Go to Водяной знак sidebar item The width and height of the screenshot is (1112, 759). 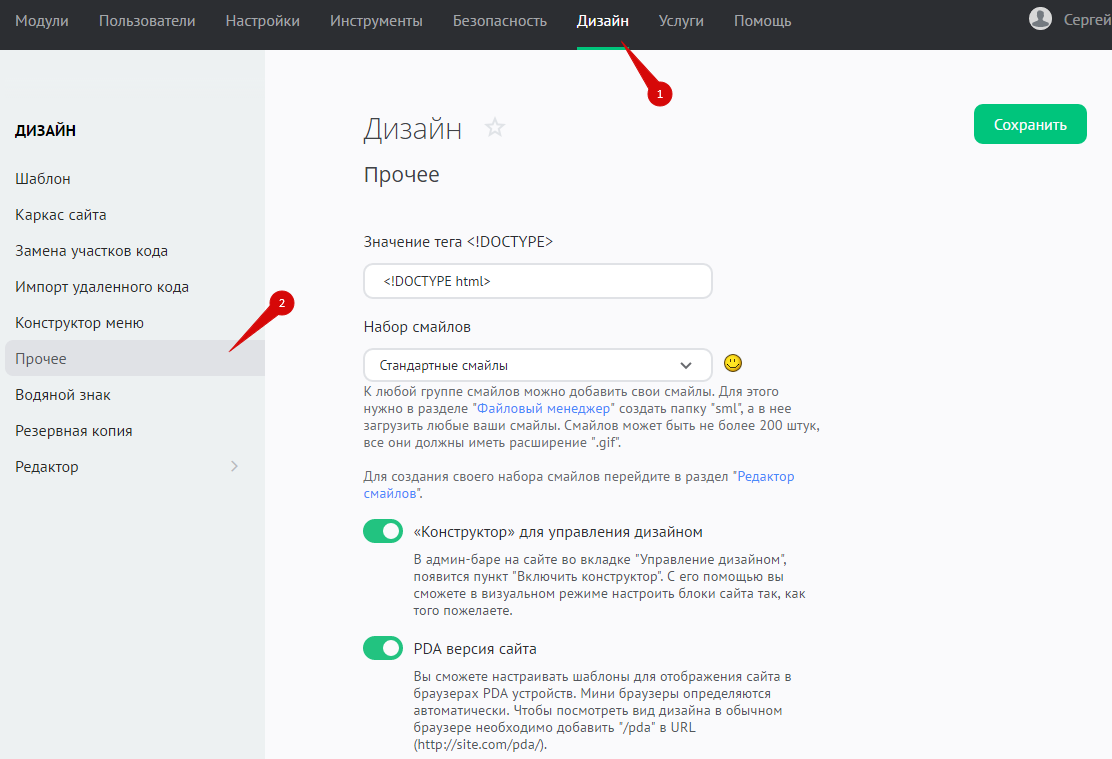pos(63,395)
